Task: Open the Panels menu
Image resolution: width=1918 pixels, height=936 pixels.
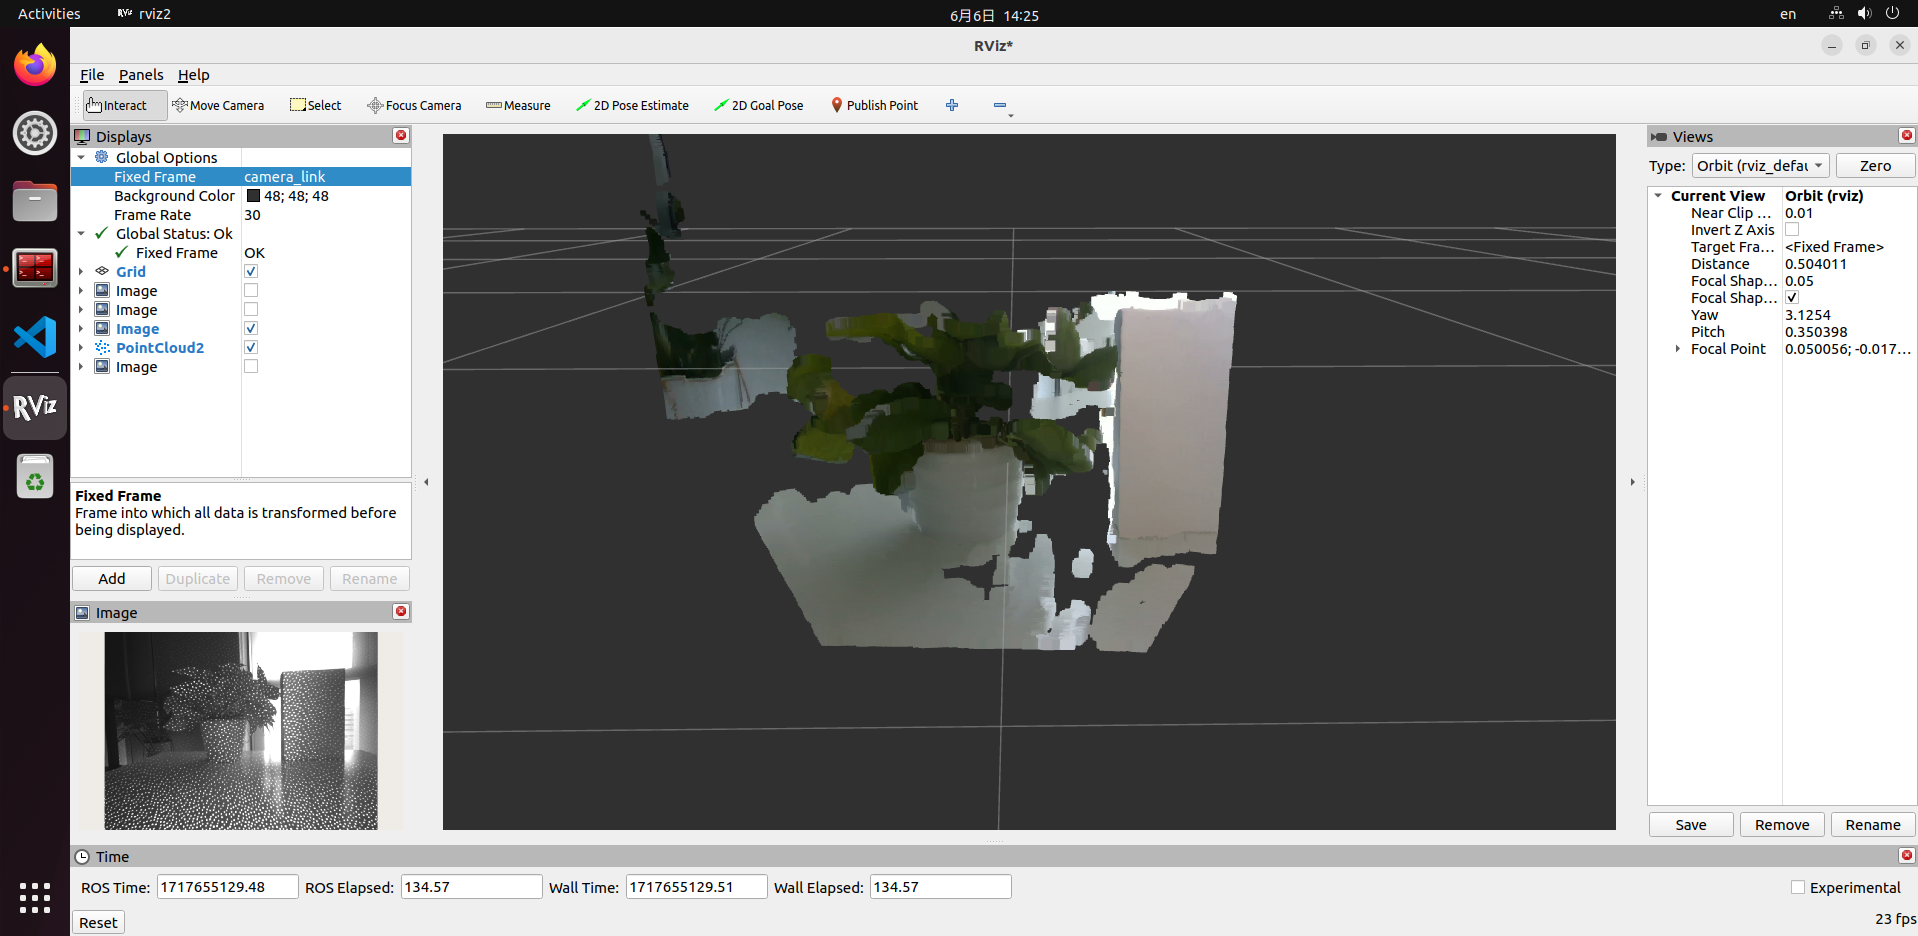Action: point(141,75)
